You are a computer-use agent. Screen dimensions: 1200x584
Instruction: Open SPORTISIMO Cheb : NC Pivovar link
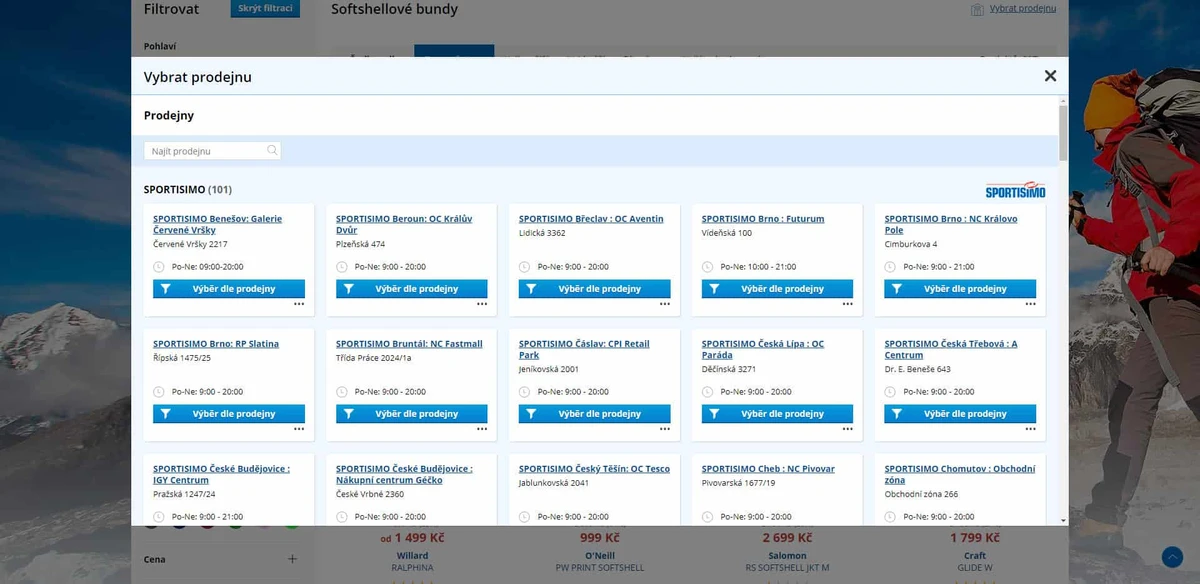tap(768, 469)
